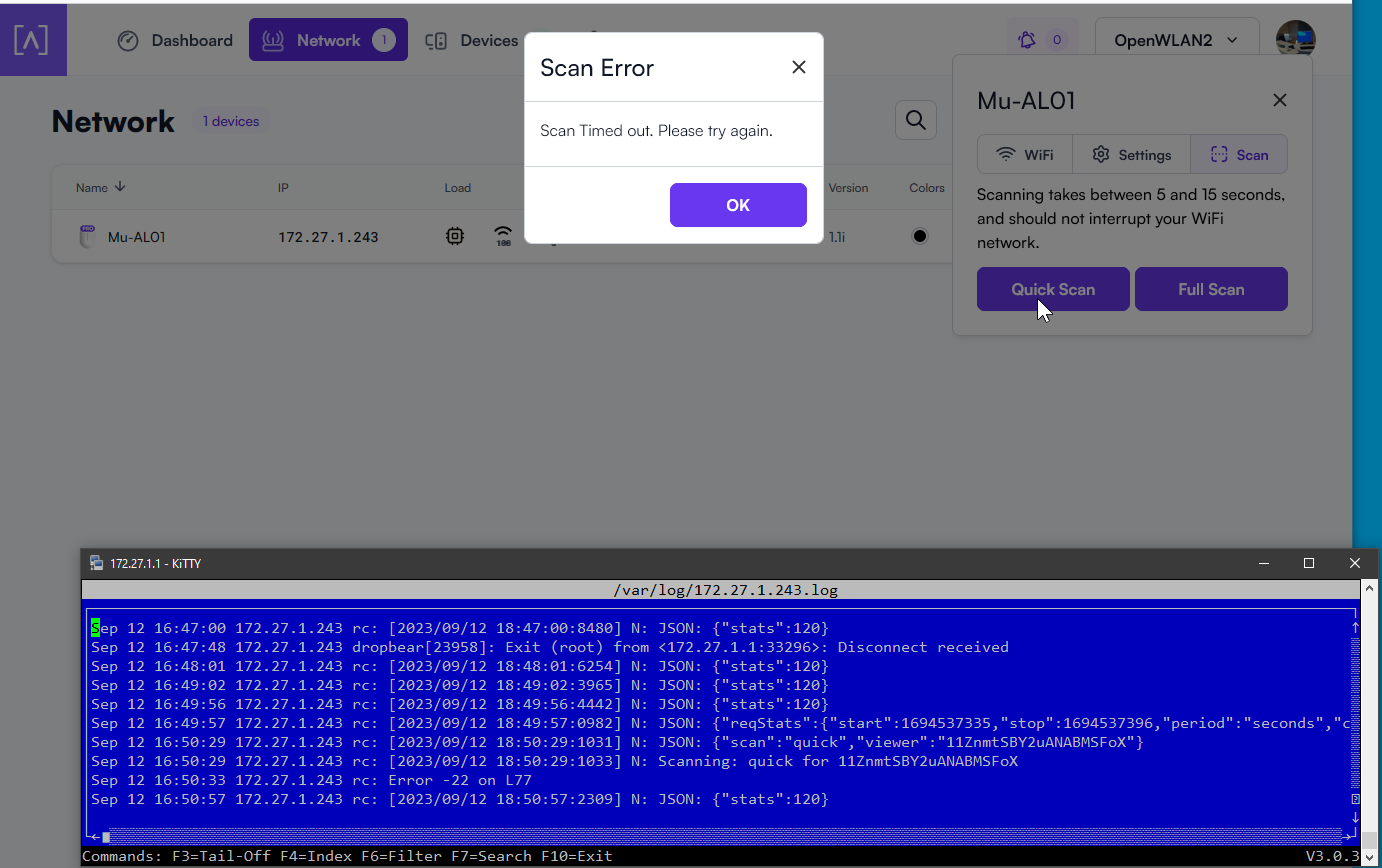
Task: Click the search magnifier icon
Action: [915, 121]
